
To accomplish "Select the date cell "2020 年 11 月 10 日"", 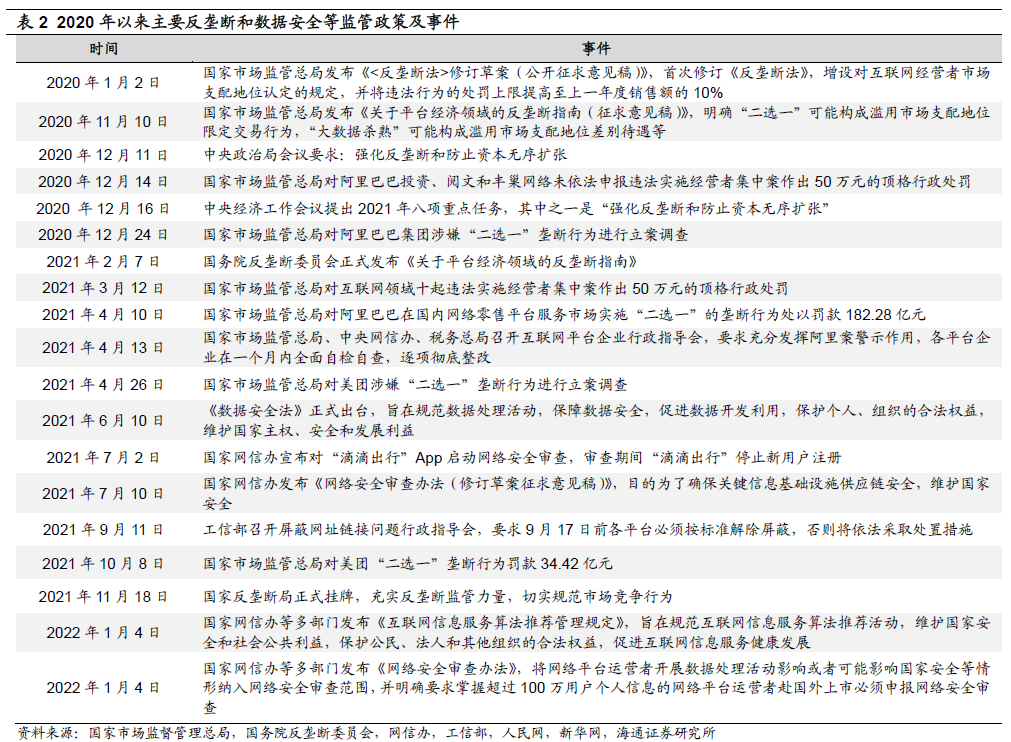I will [x=103, y=121].
